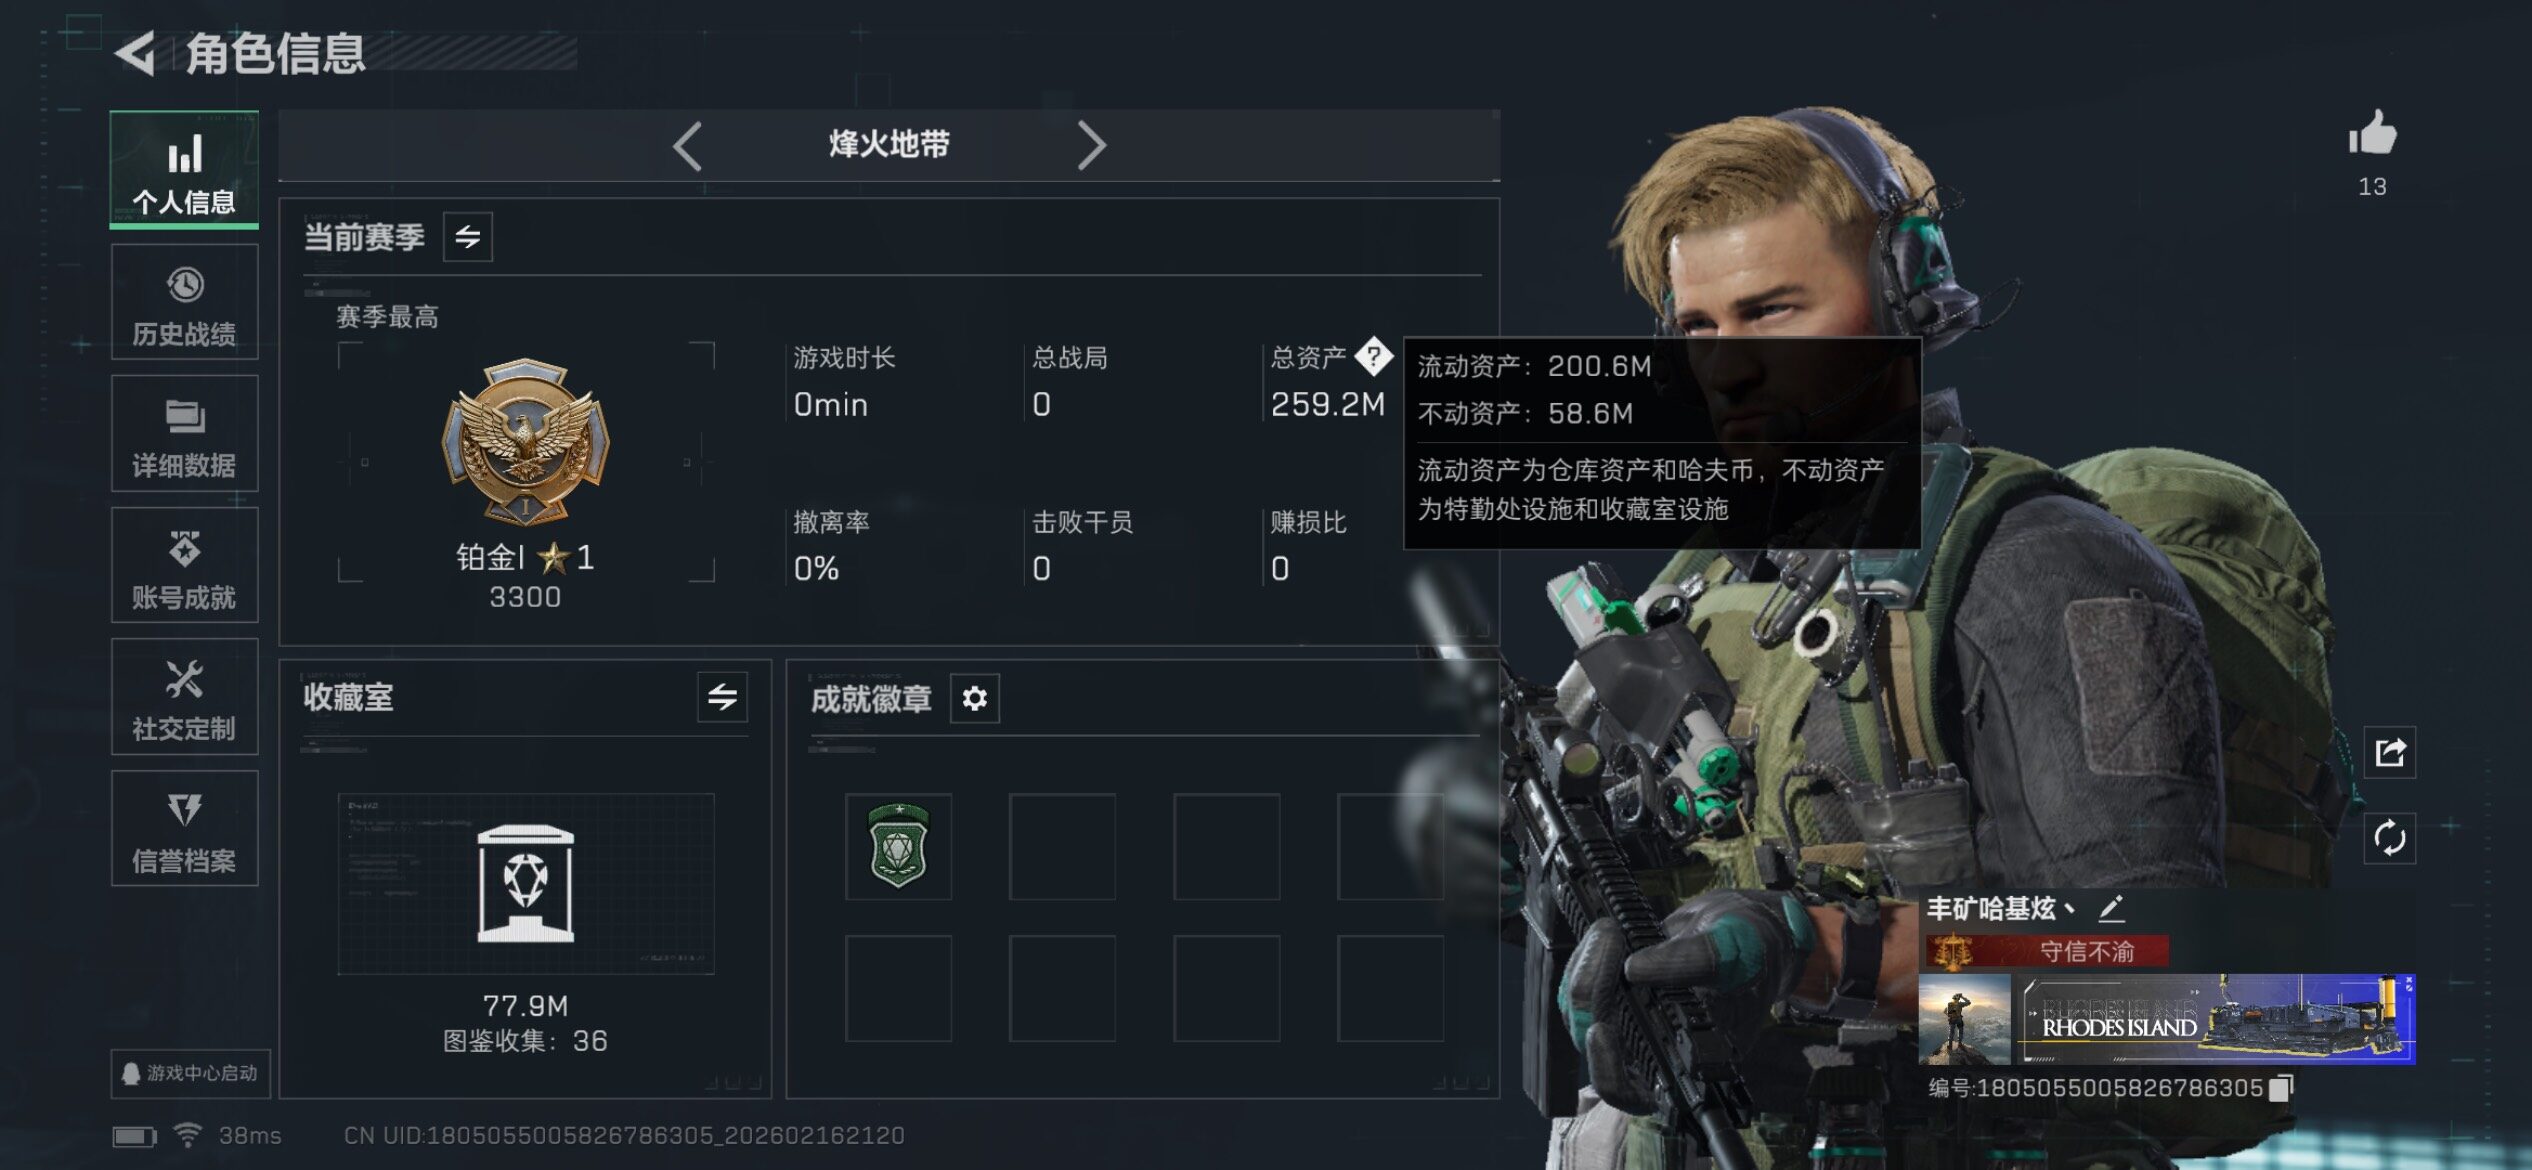The height and width of the screenshot is (1170, 2532).
Task: Click the back arrow beside 角色信息
Action: click(135, 53)
